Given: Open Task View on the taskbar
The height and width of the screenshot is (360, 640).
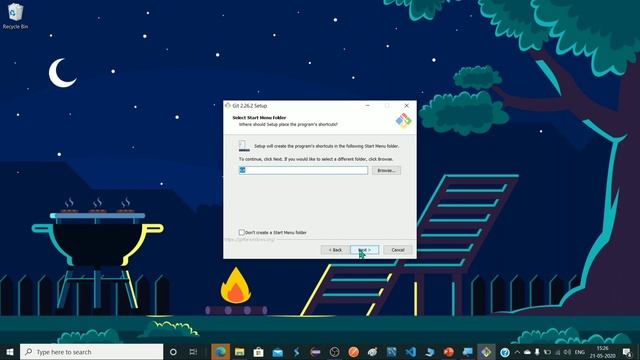Looking at the screenshot, I should click(x=193, y=352).
